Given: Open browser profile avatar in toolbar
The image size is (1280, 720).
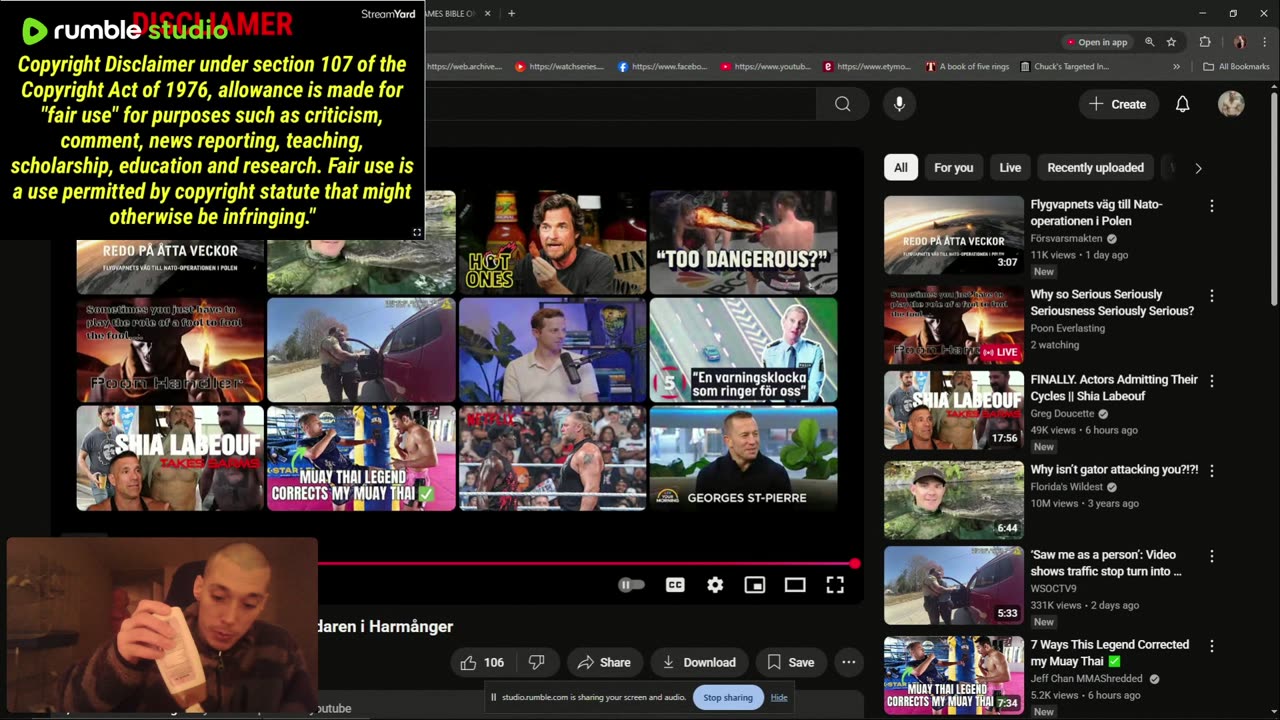Looking at the screenshot, I should tap(1240, 42).
